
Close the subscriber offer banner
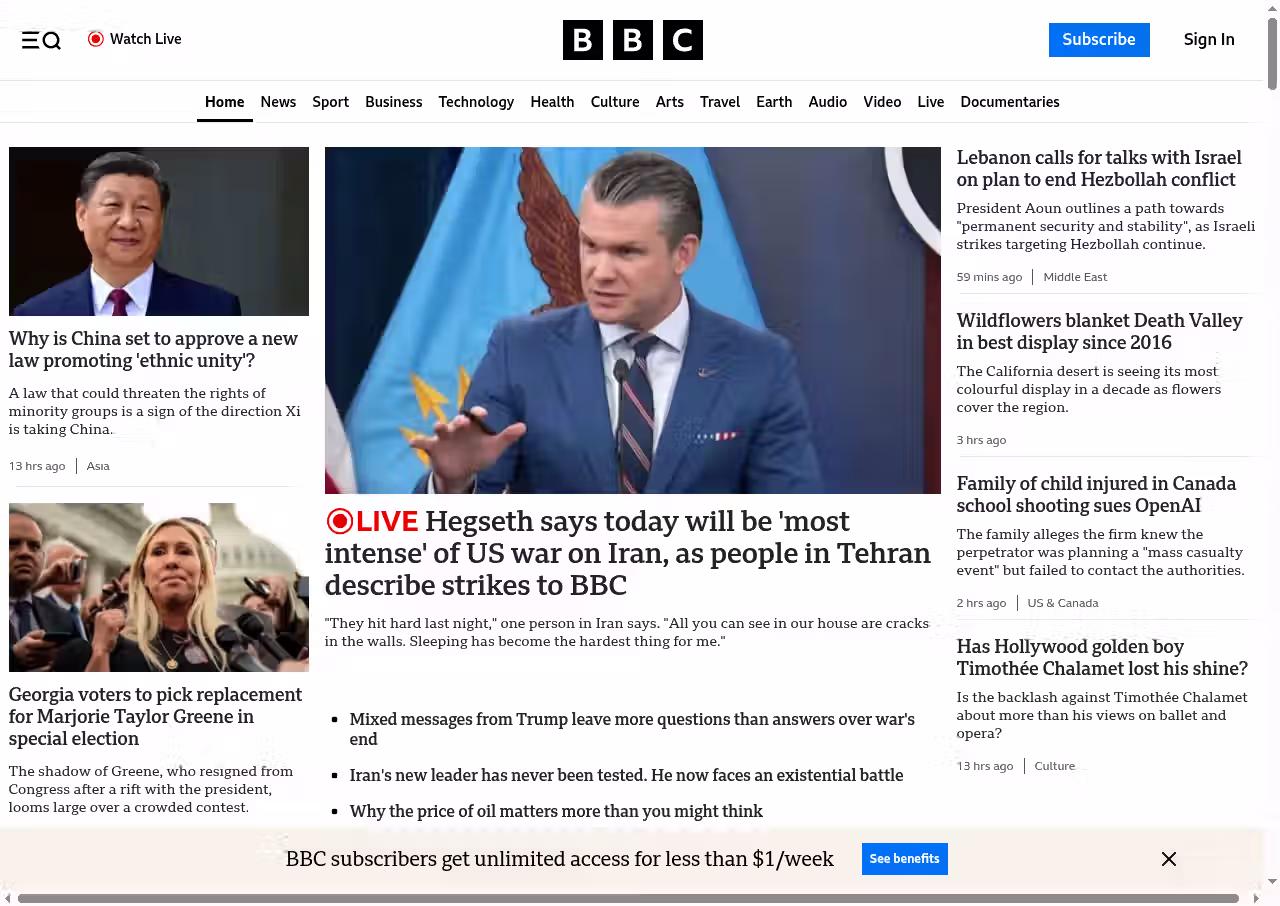[1168, 859]
